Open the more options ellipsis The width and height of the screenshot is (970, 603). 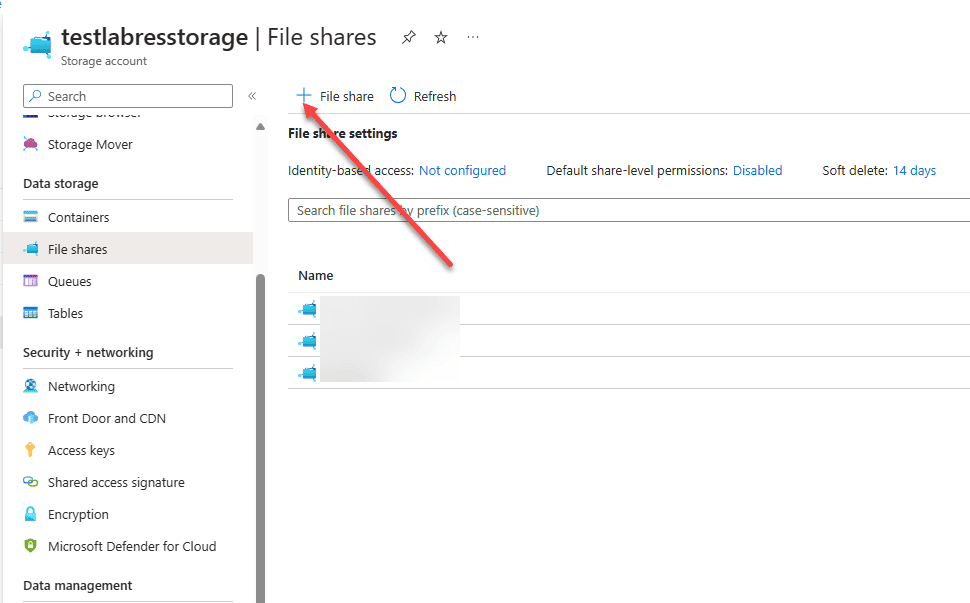point(473,37)
